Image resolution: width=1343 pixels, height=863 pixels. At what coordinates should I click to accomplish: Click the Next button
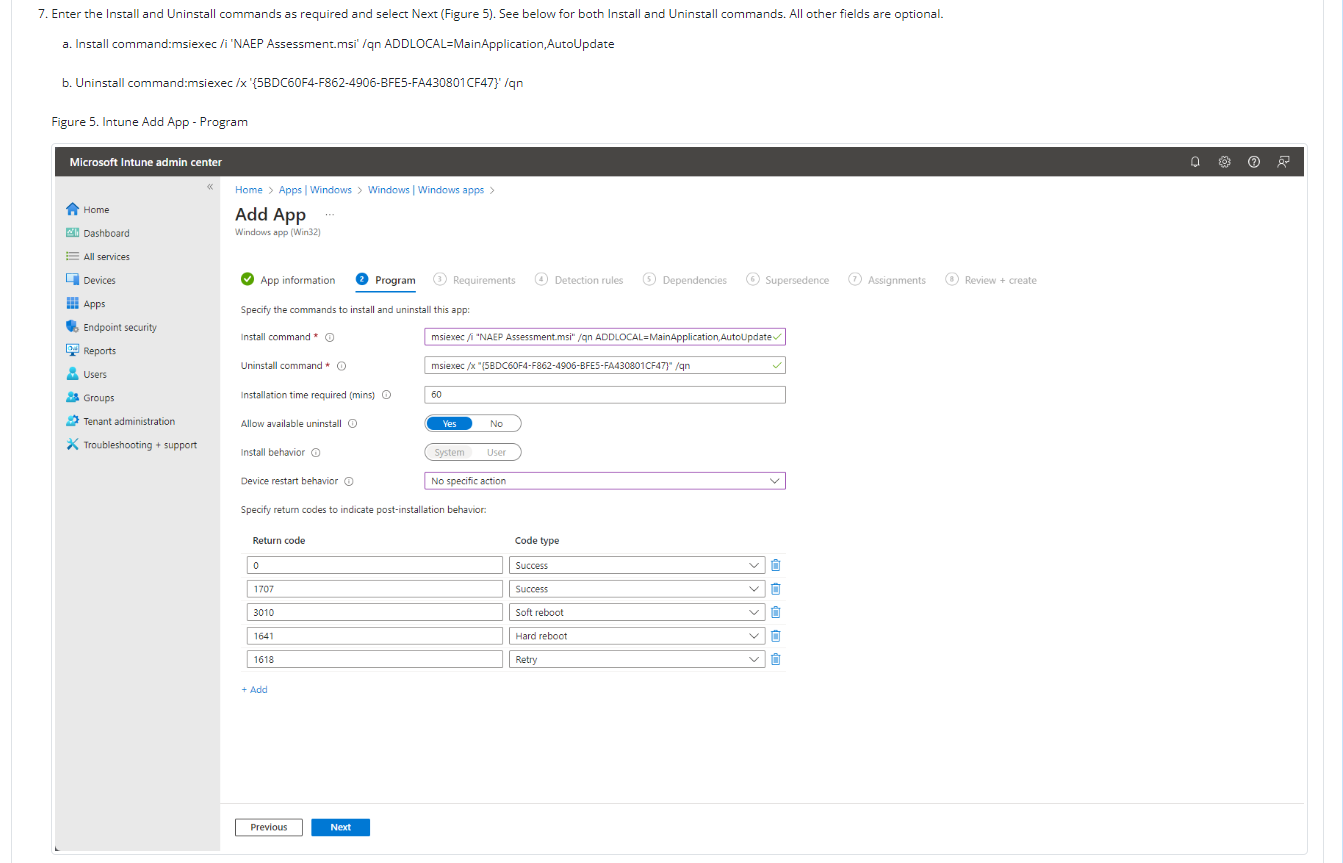pyautogui.click(x=340, y=827)
